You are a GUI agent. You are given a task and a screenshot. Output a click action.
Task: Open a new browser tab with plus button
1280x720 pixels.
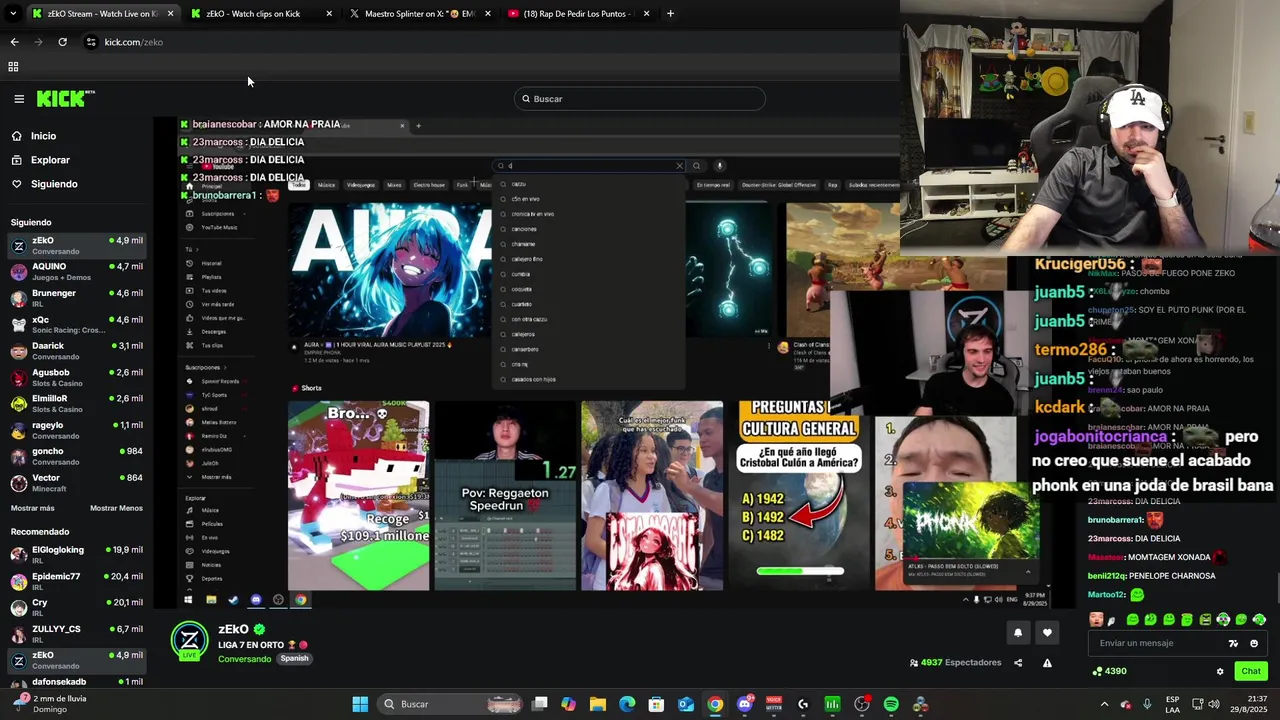[670, 14]
